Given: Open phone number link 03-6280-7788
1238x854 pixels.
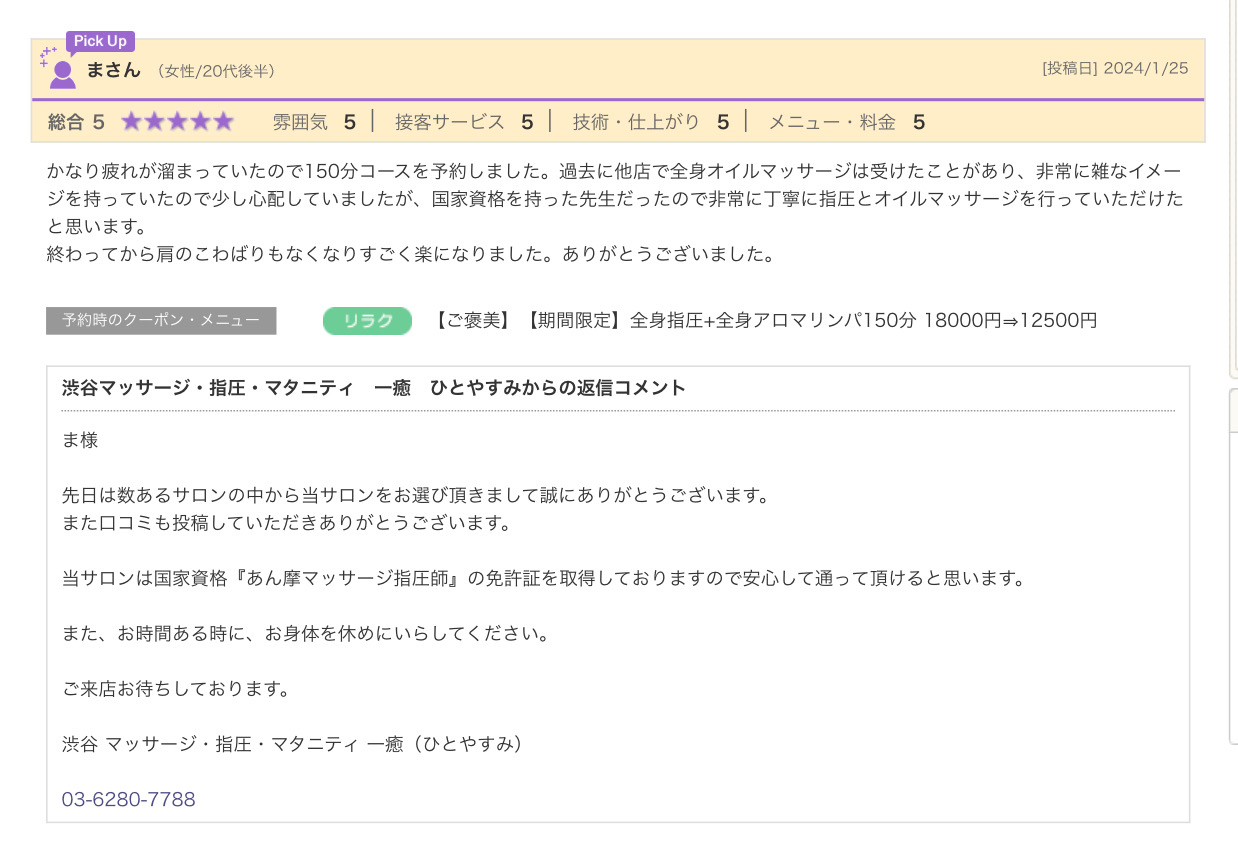Looking at the screenshot, I should click(x=129, y=799).
